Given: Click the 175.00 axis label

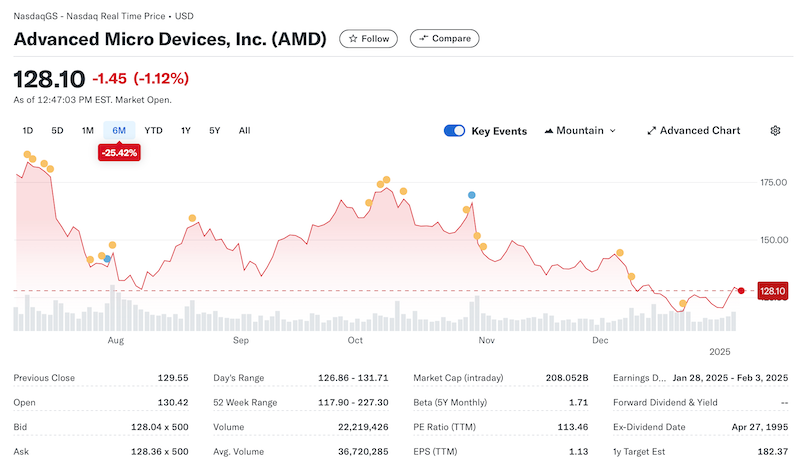Looking at the screenshot, I should pos(773,182).
